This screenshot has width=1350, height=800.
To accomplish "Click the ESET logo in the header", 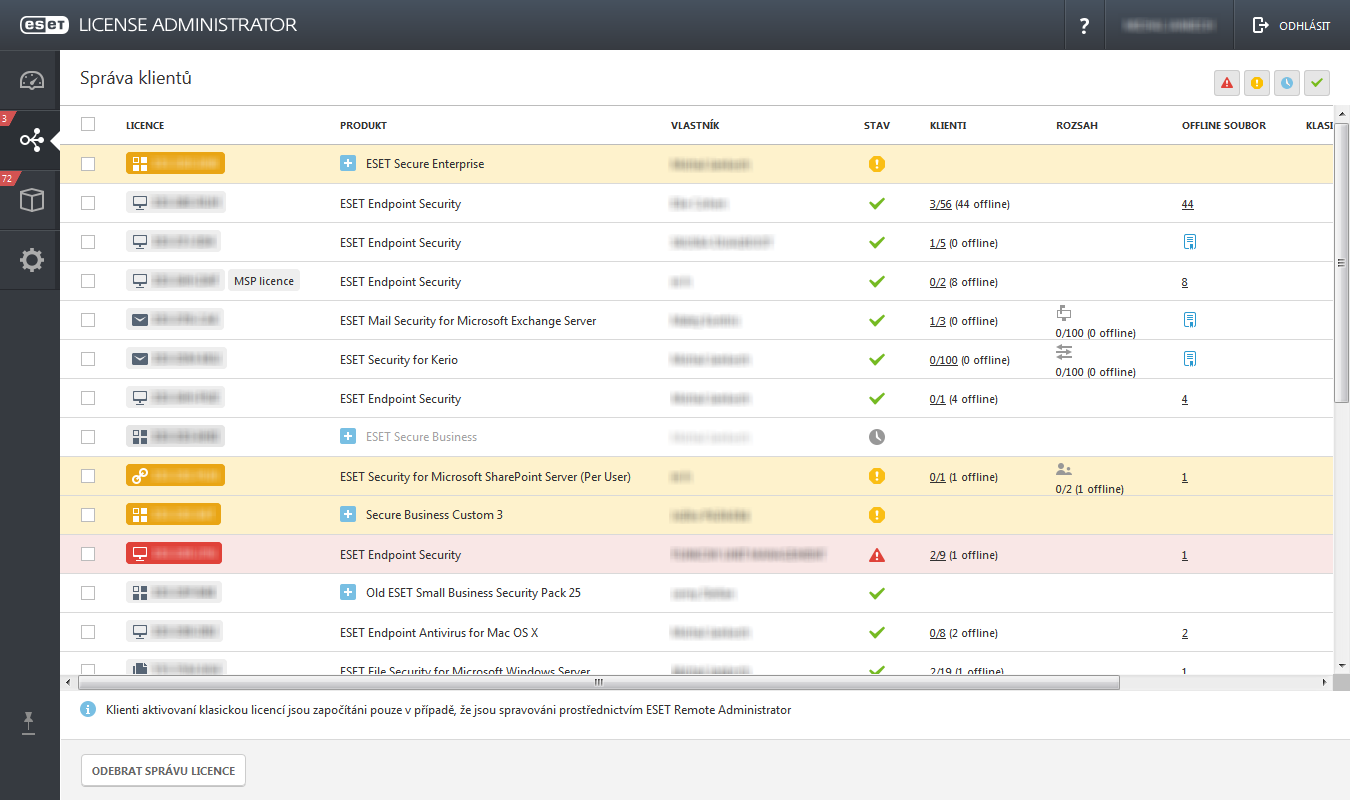I will click(45, 25).
